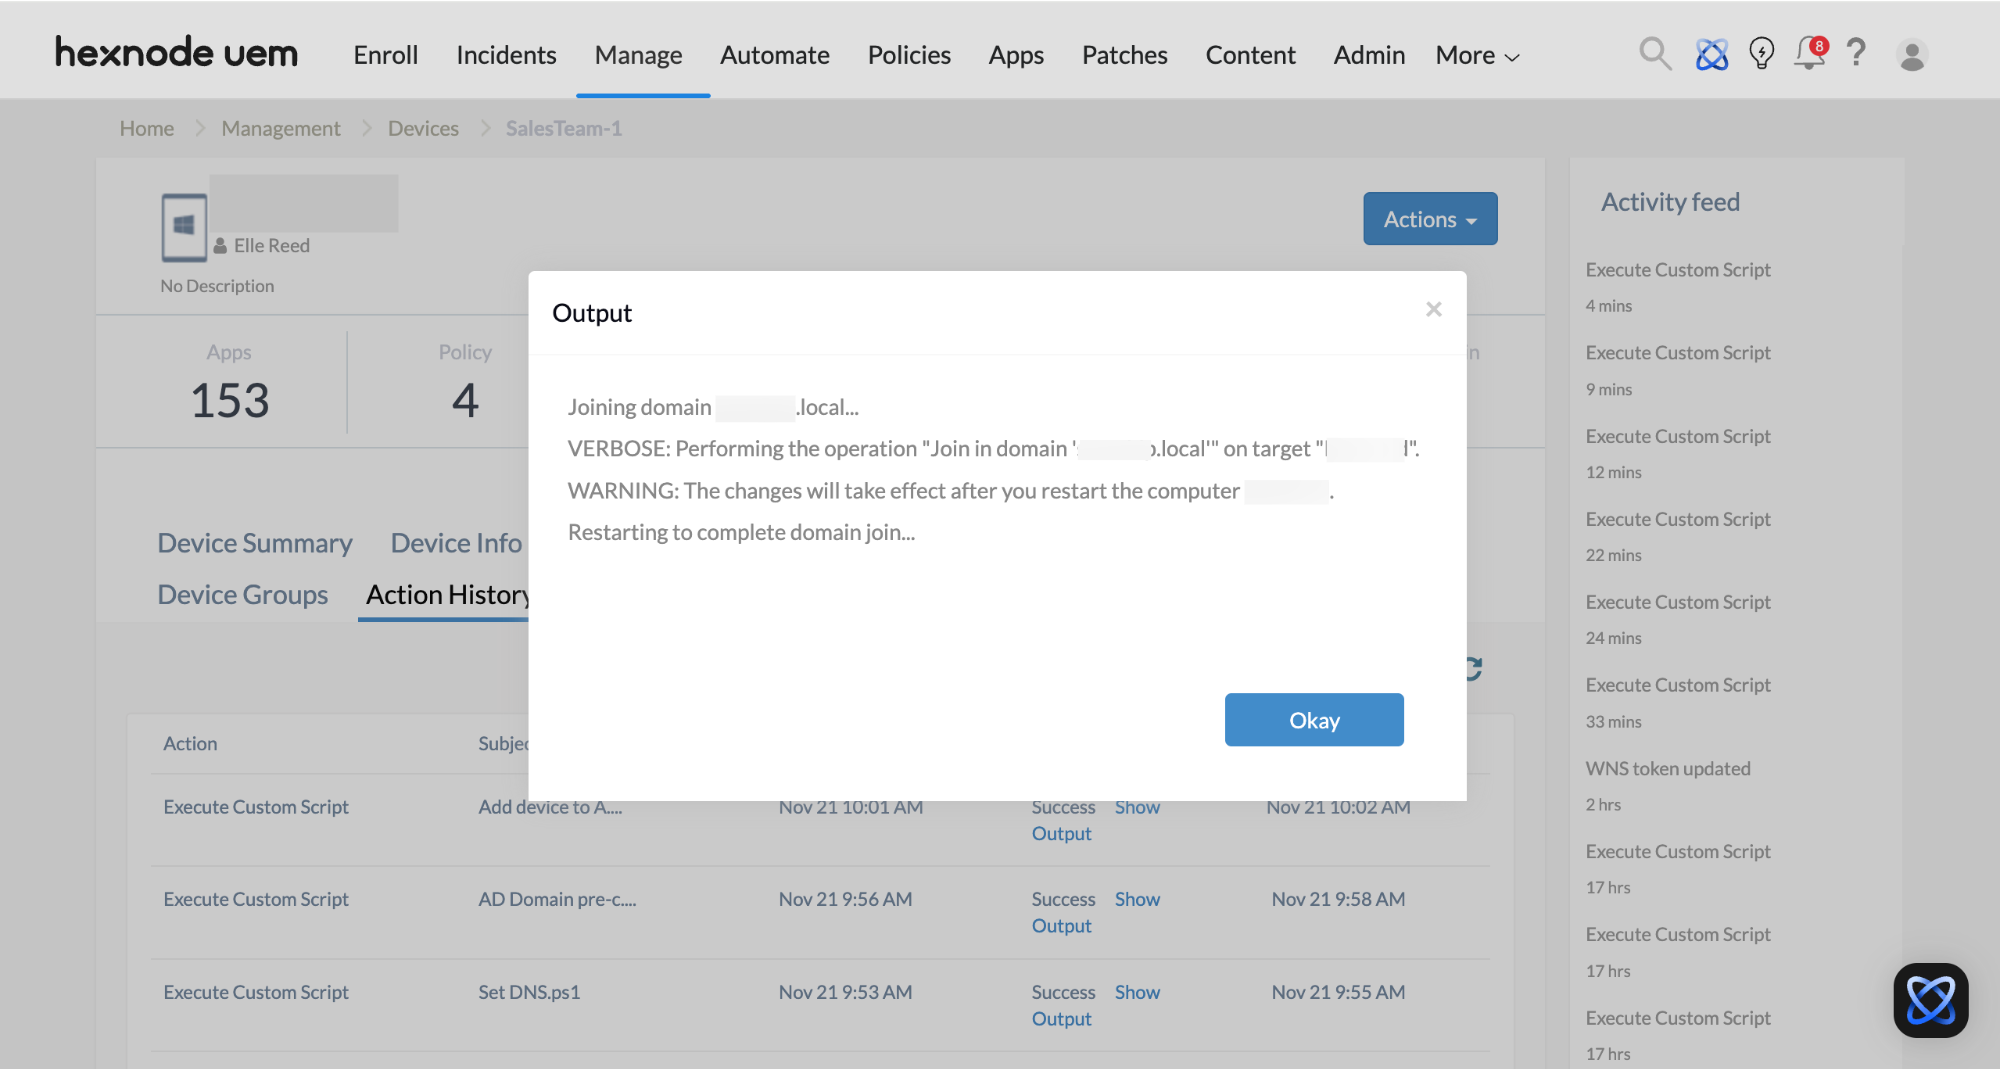Close the Output dialog with X
Screen dimensions: 2000x1069
pyautogui.click(x=1433, y=310)
